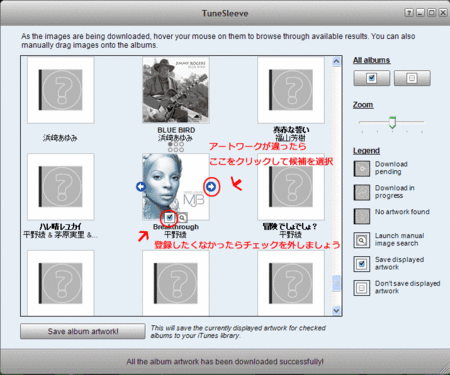Click the scroll up arrow in album list
The width and height of the screenshot is (450, 375).
[x=336, y=61]
